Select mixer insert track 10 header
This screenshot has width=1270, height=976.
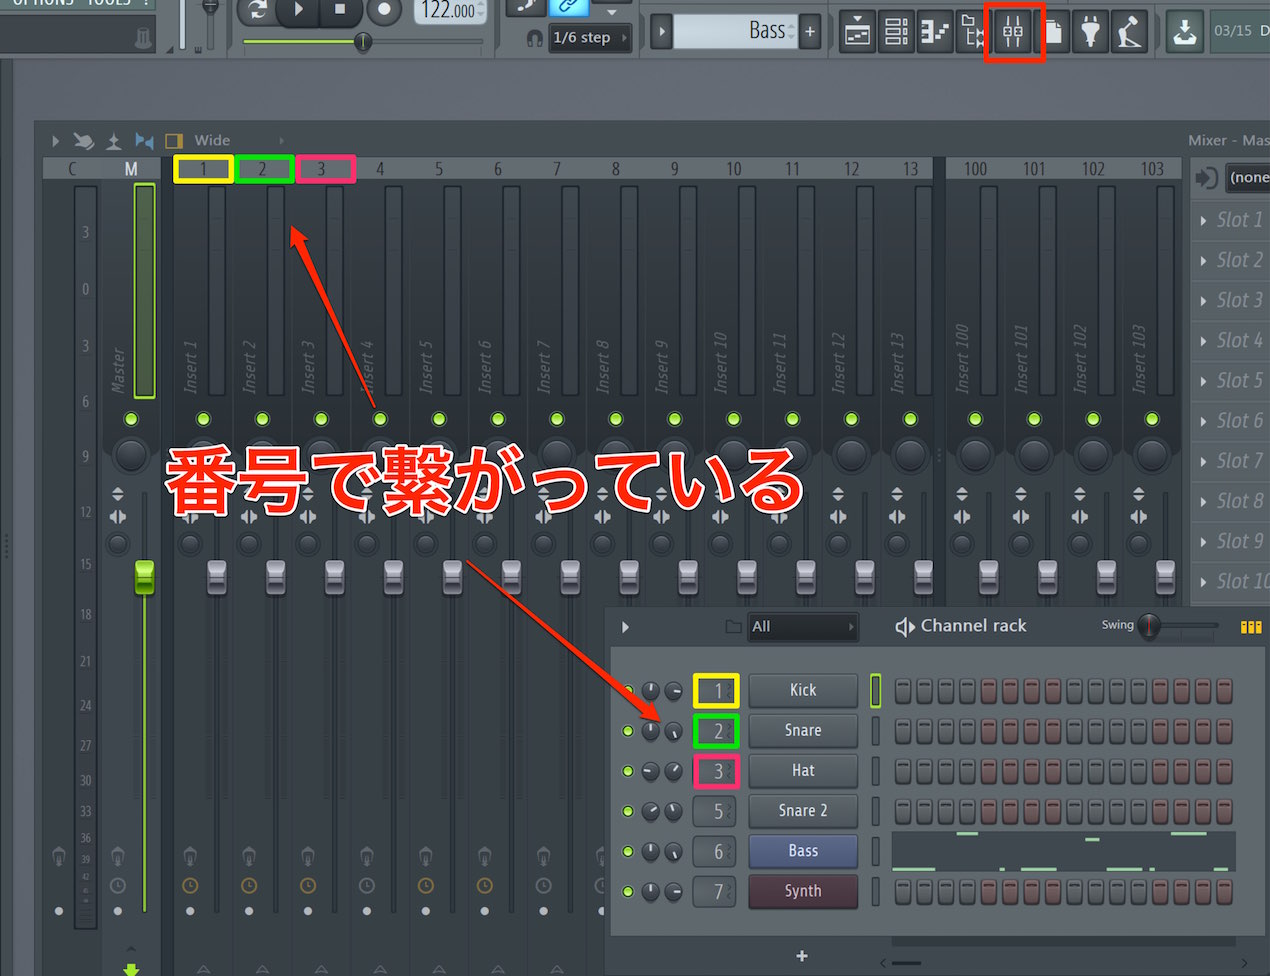734,169
